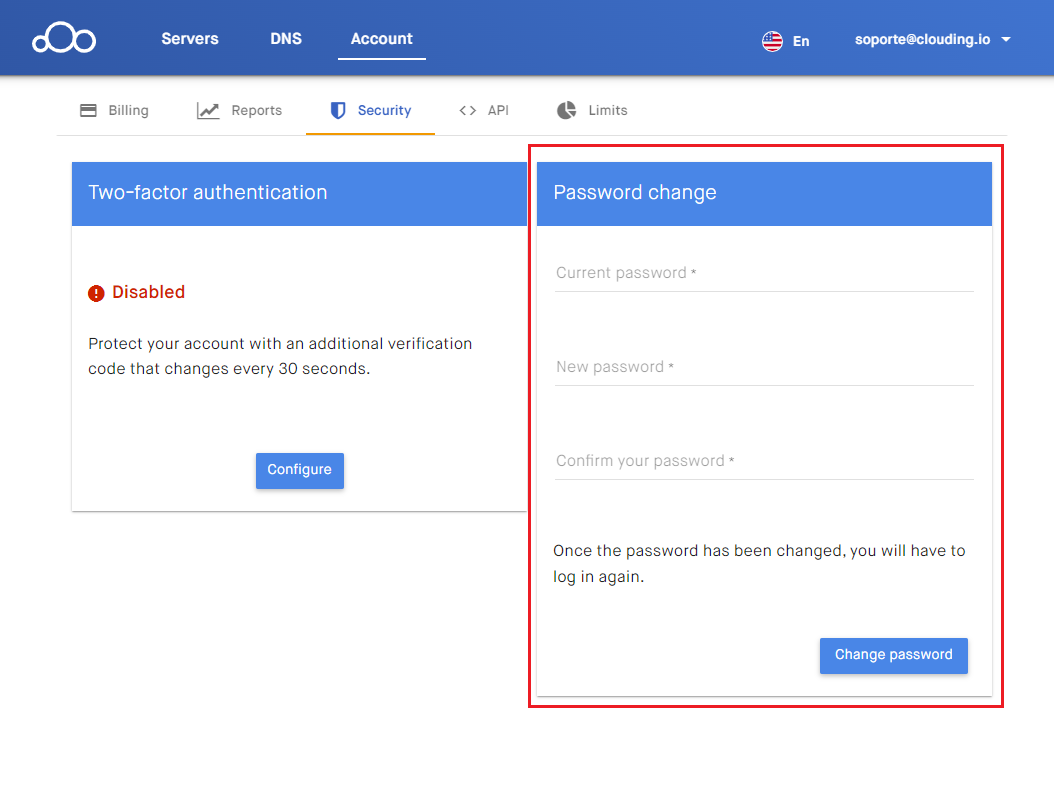Image resolution: width=1054 pixels, height=790 pixels.
Task: Select the Account menu item
Action: coord(381,39)
